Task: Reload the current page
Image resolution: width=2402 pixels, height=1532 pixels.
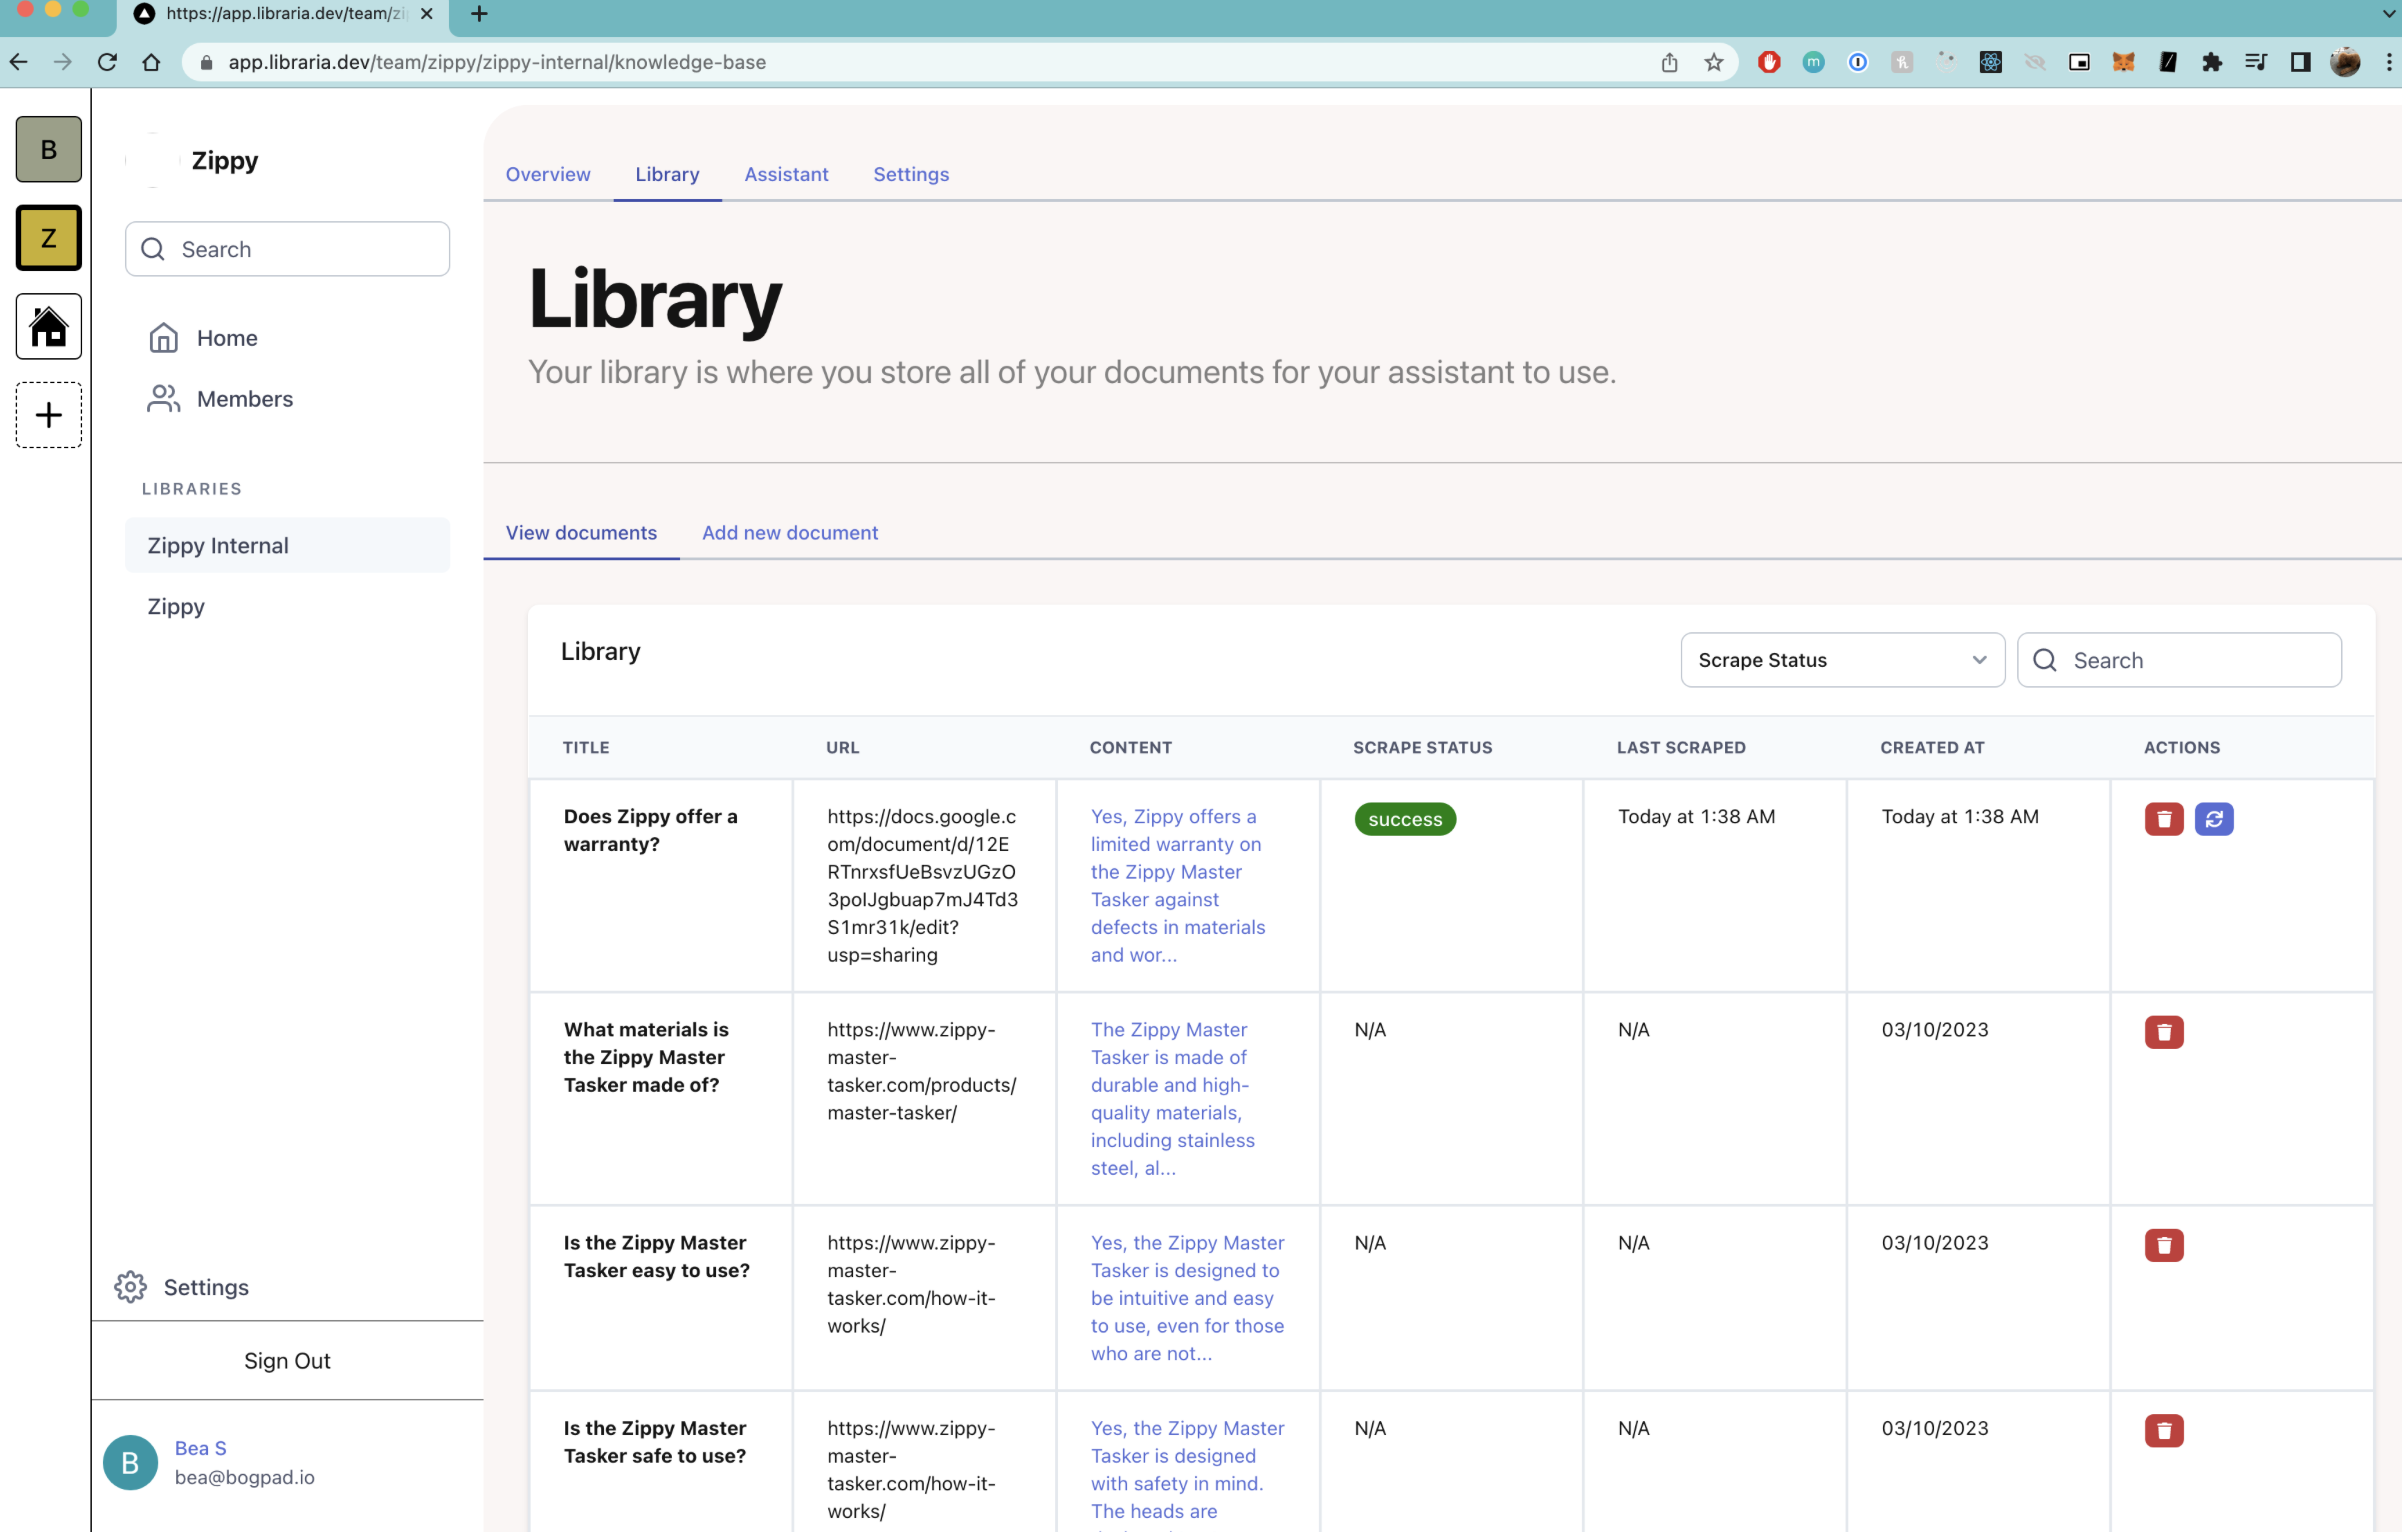Action: click(107, 62)
